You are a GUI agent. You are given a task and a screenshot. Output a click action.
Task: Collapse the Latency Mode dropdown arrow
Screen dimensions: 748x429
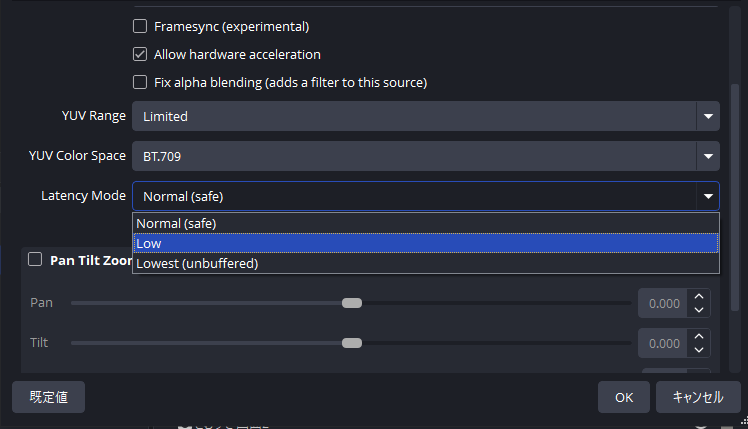pyautogui.click(x=709, y=196)
